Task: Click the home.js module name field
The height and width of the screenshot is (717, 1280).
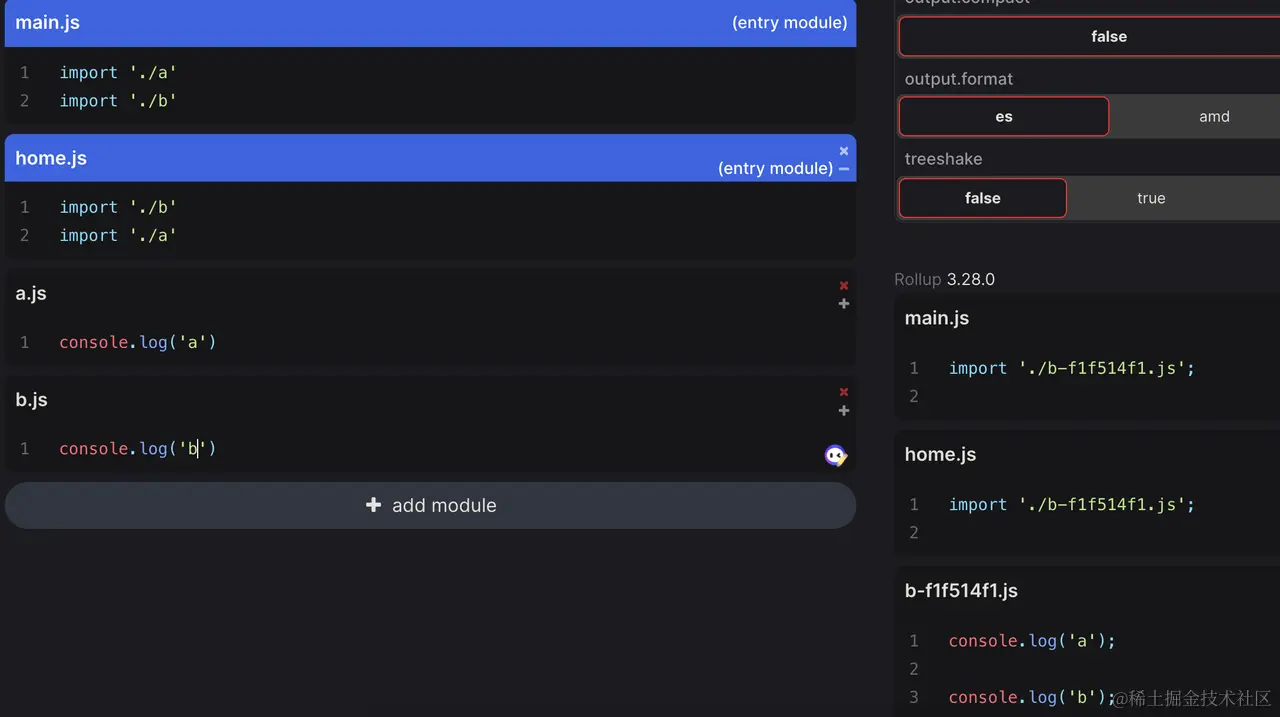Action: click(51, 158)
